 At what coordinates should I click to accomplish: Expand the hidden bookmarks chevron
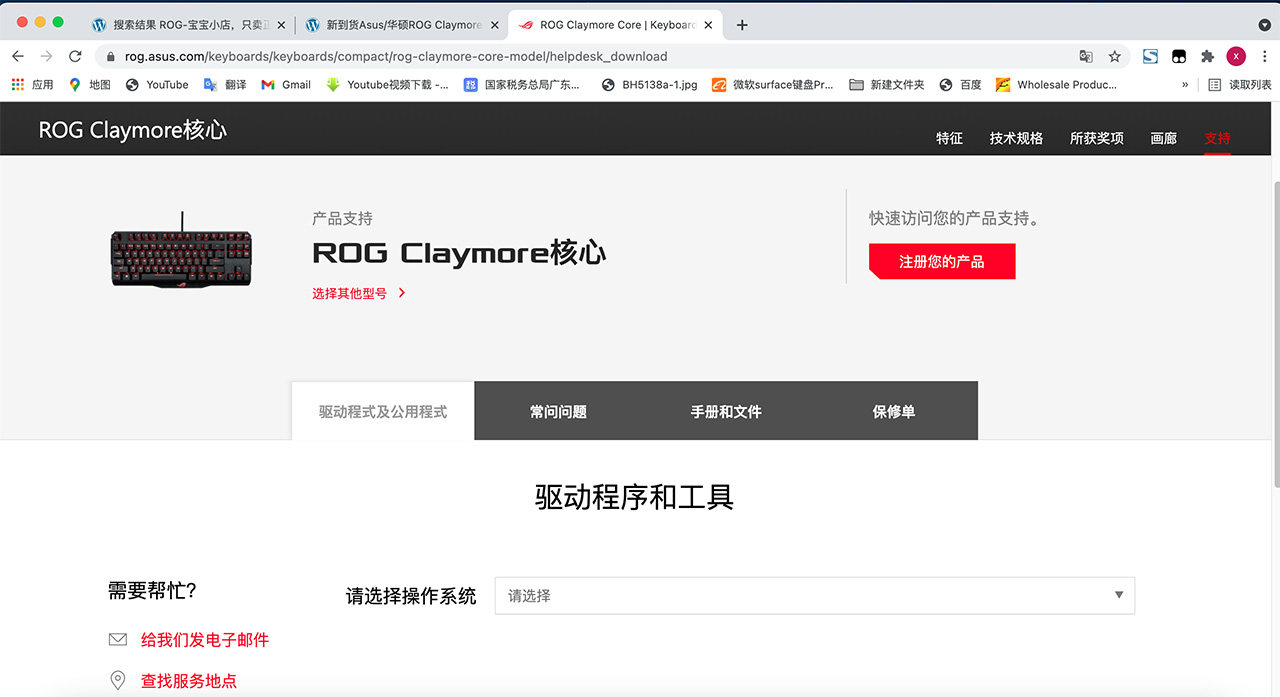click(1185, 85)
